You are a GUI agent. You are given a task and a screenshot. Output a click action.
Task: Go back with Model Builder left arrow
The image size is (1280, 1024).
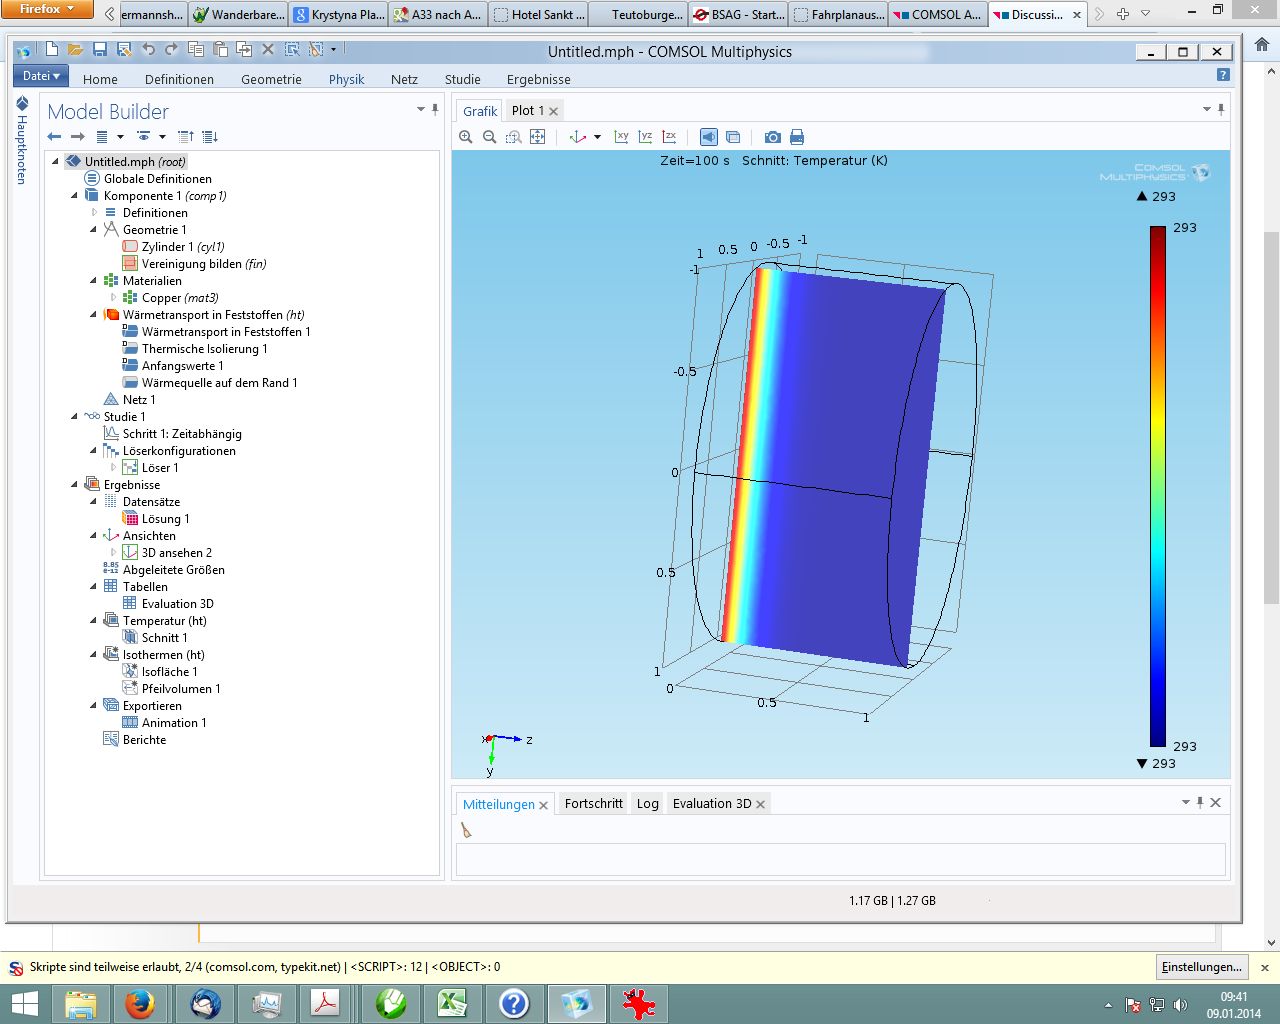click(54, 137)
